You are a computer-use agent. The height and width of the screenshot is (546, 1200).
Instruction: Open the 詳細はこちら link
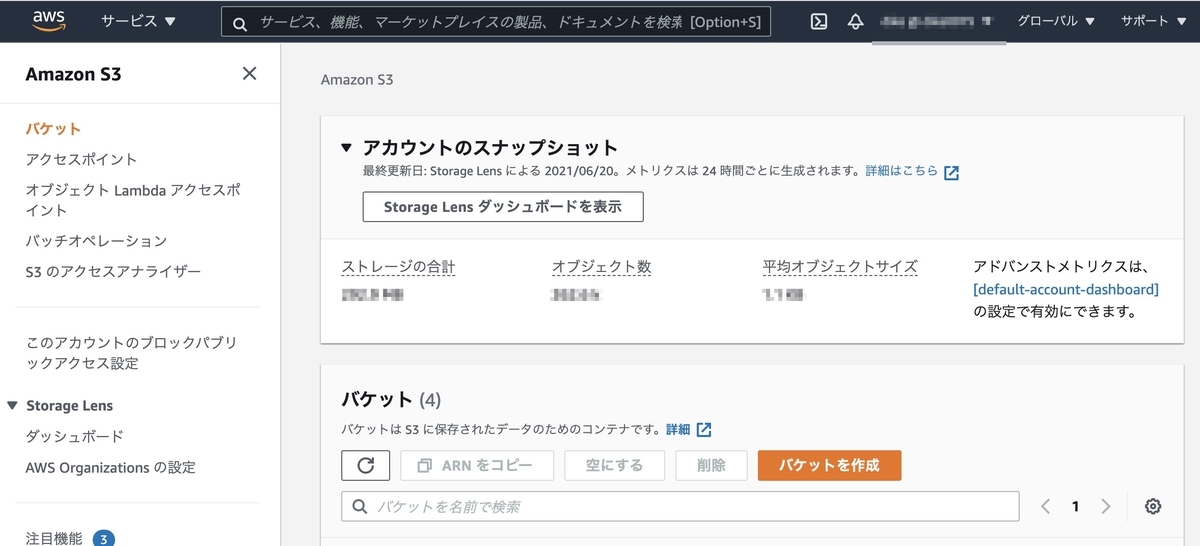[x=902, y=171]
